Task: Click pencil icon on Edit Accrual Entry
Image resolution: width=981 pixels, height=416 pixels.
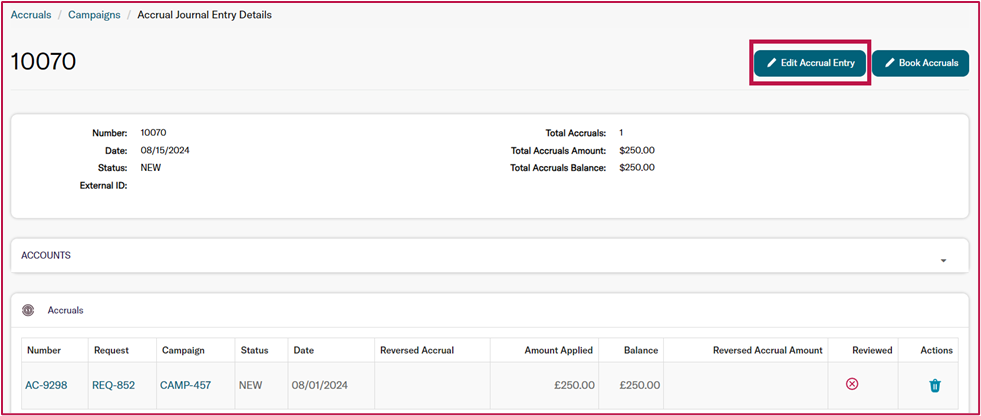Action: 772,63
